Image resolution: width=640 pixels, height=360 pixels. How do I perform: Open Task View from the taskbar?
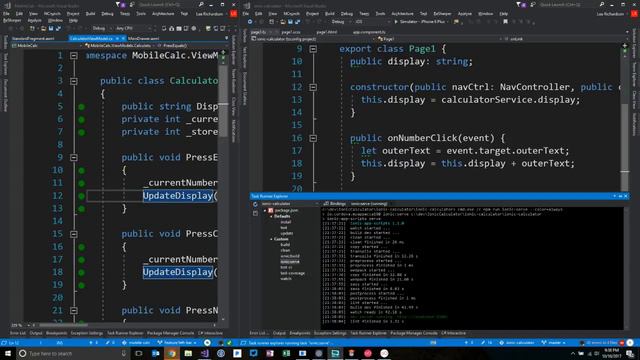pos(139,353)
